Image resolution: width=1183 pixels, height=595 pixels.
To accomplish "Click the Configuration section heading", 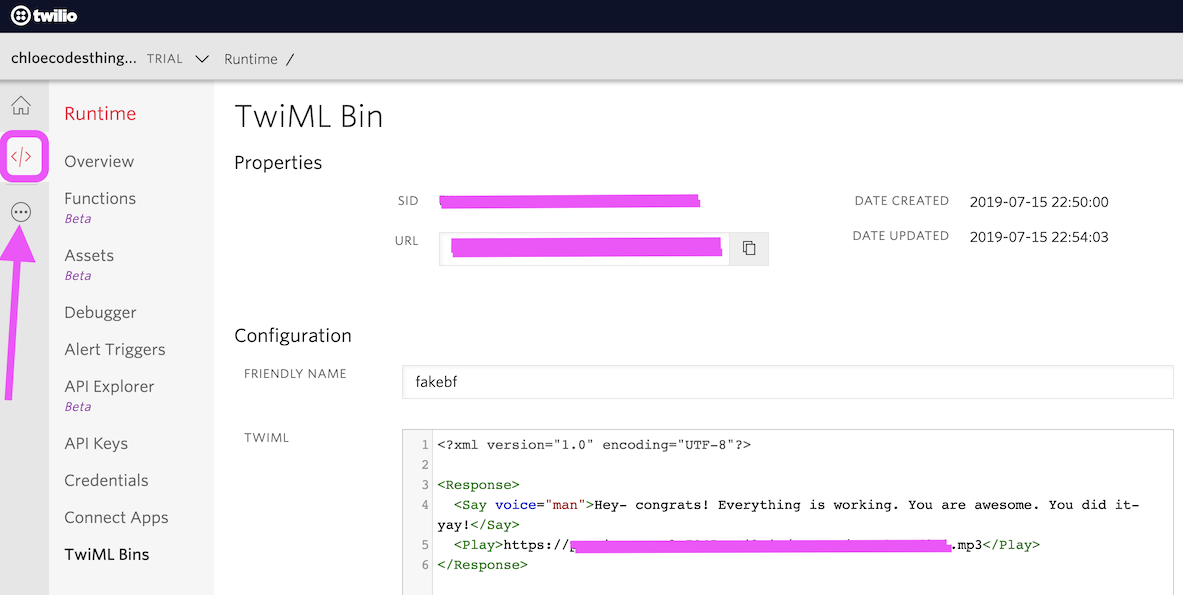I will click(x=293, y=336).
